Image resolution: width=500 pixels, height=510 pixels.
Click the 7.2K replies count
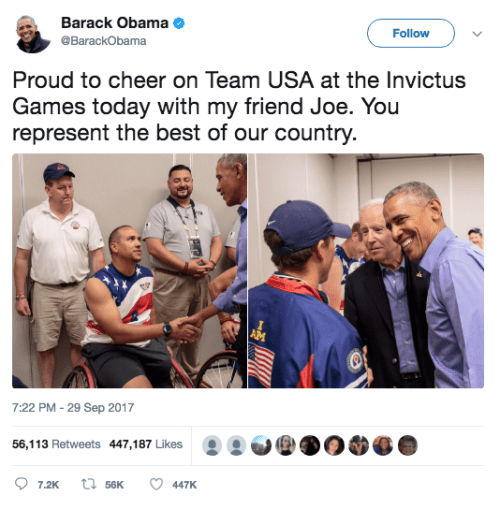coord(48,485)
